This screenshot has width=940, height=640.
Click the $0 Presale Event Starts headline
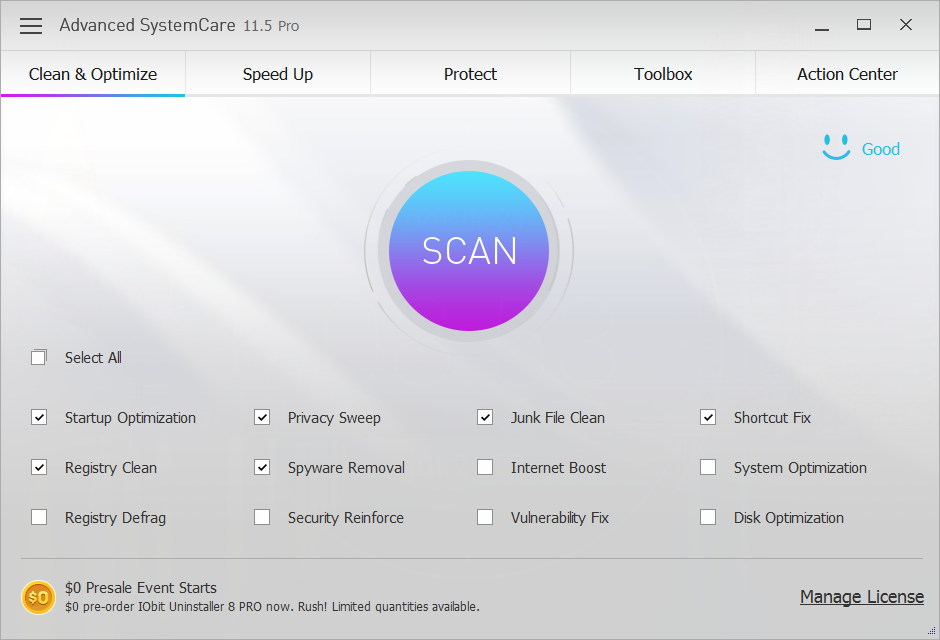click(141, 587)
